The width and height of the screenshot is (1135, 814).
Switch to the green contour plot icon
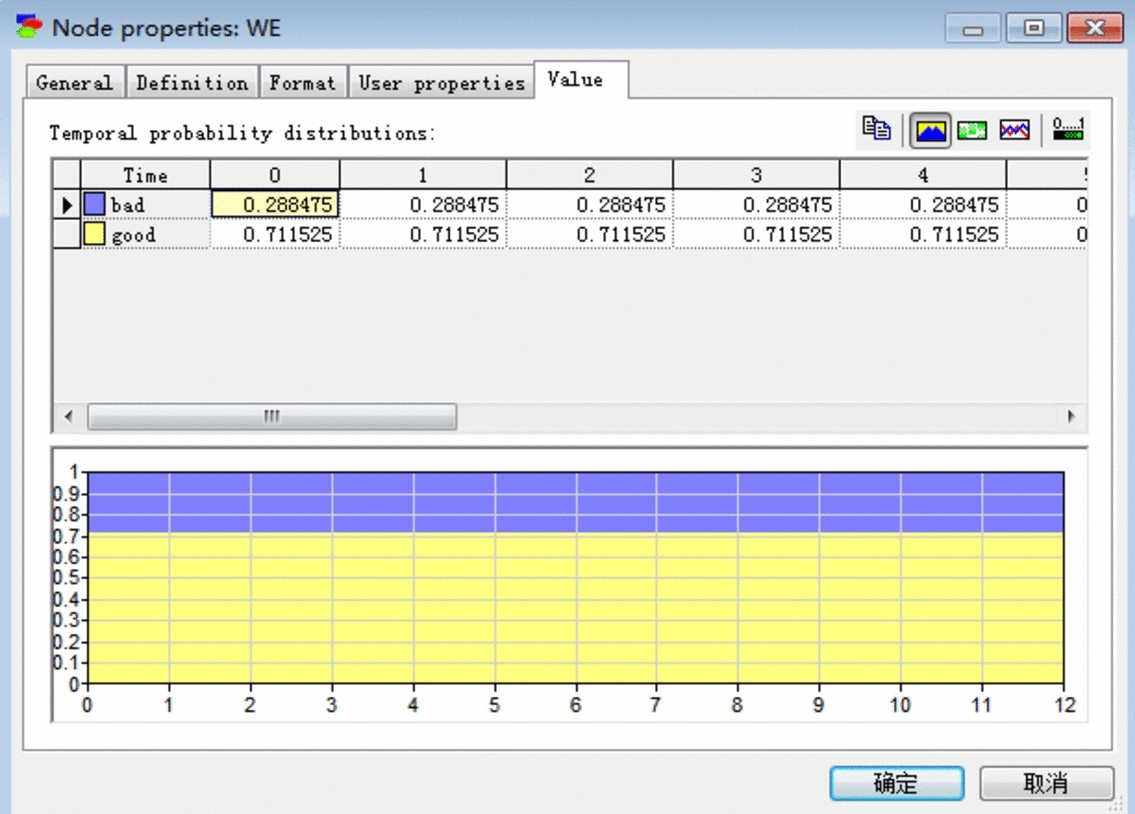tap(972, 130)
